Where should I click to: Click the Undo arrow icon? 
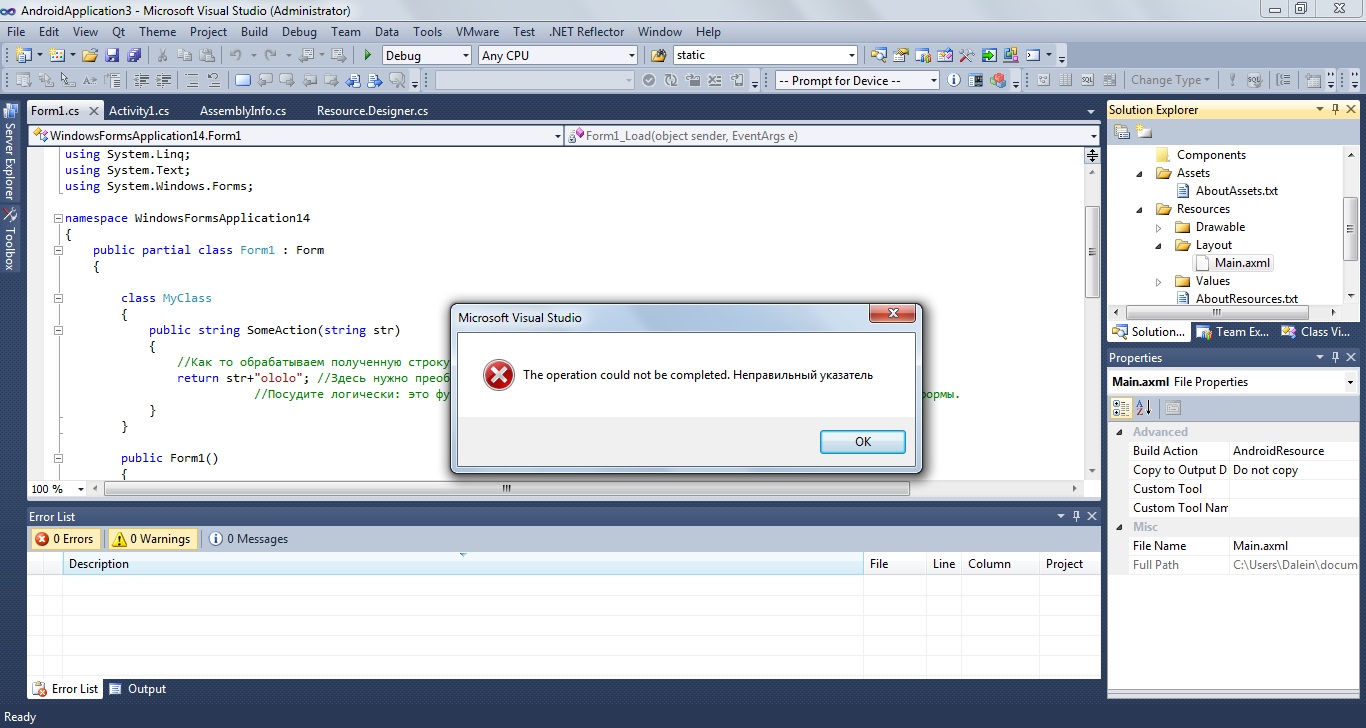click(236, 55)
